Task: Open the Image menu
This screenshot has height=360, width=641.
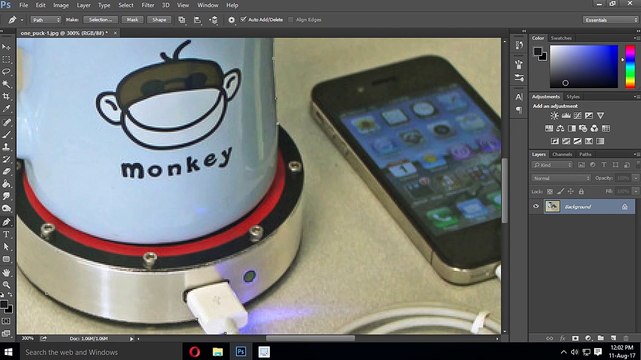Action: point(61,5)
